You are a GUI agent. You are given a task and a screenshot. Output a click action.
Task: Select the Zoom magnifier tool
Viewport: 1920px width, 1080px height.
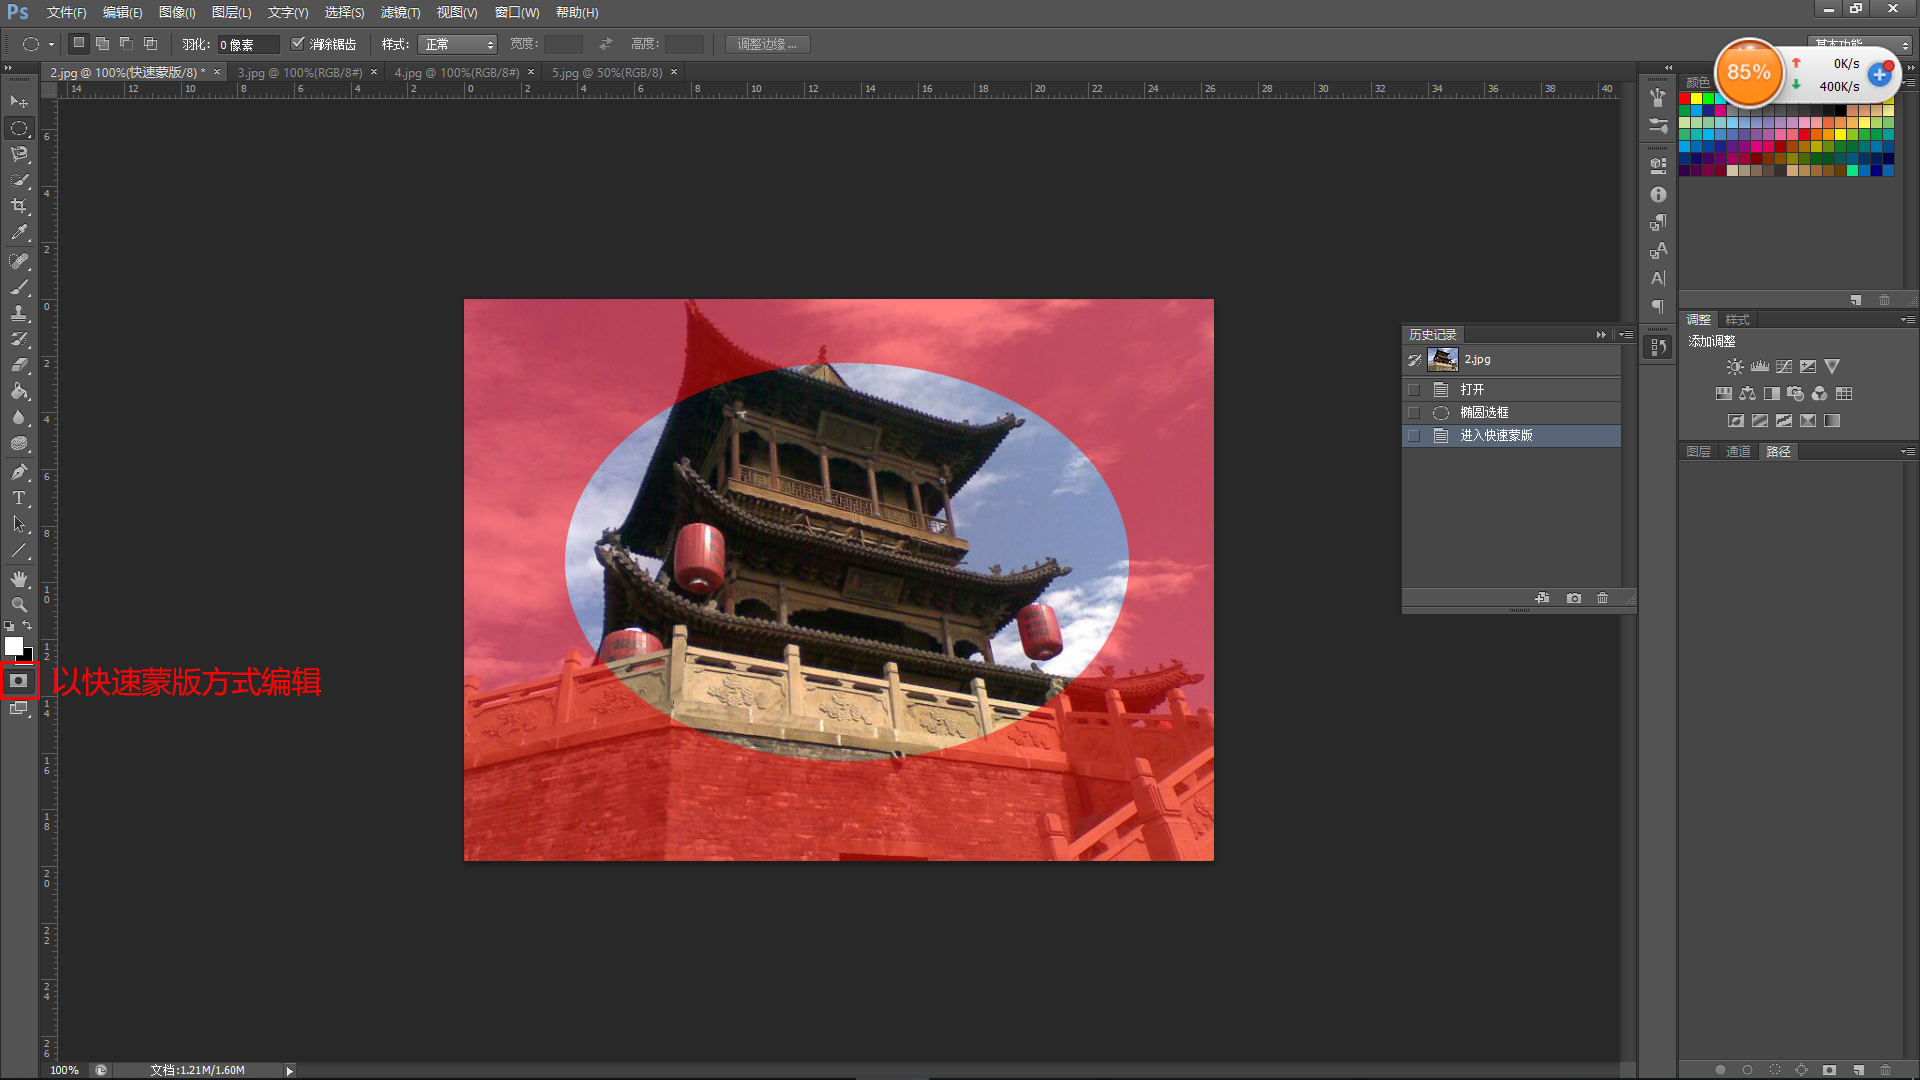tap(19, 605)
